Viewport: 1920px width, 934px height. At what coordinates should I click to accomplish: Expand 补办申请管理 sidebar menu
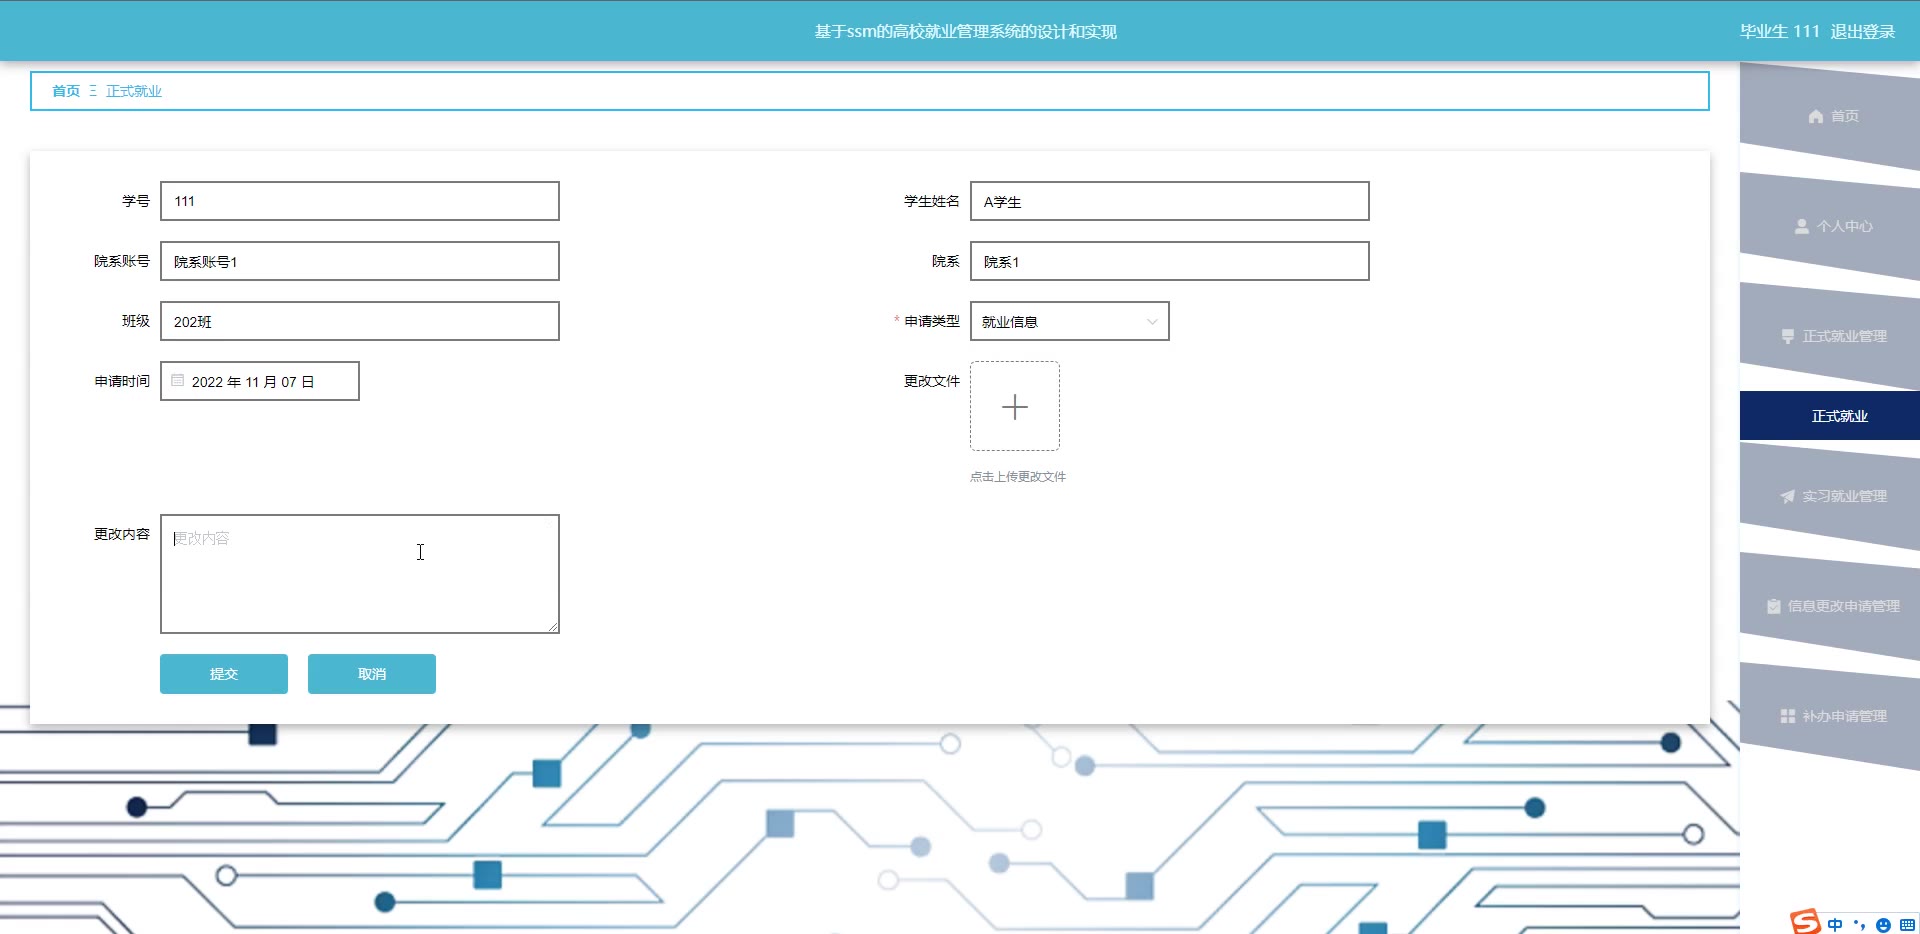[1830, 716]
